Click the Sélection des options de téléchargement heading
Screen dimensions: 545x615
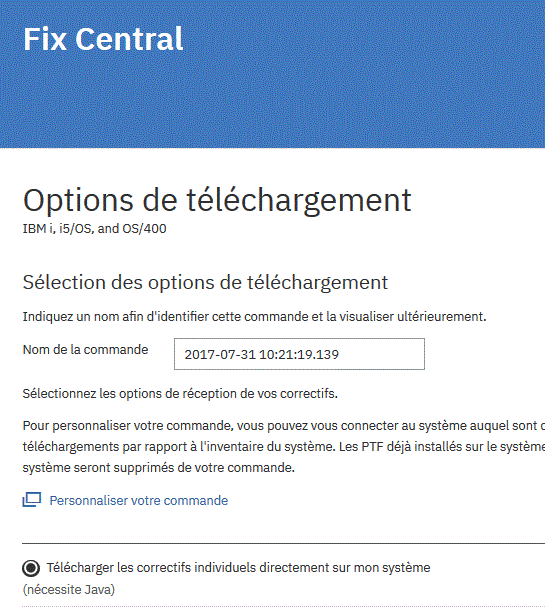205,282
